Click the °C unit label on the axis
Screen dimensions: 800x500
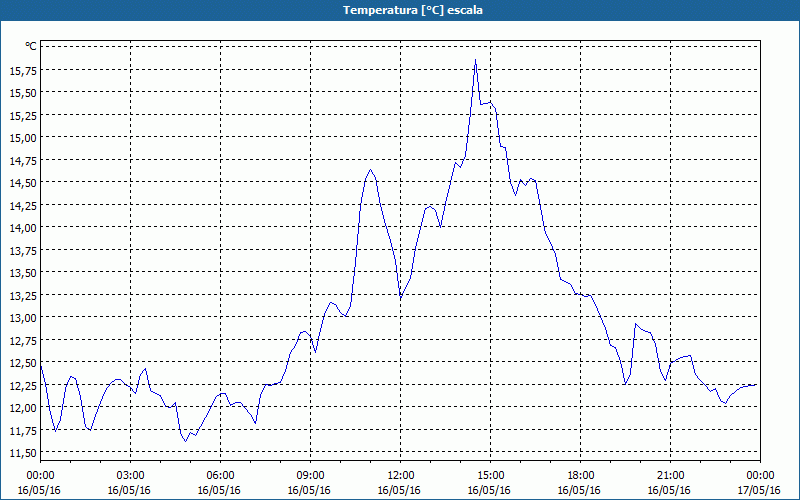coord(31,46)
